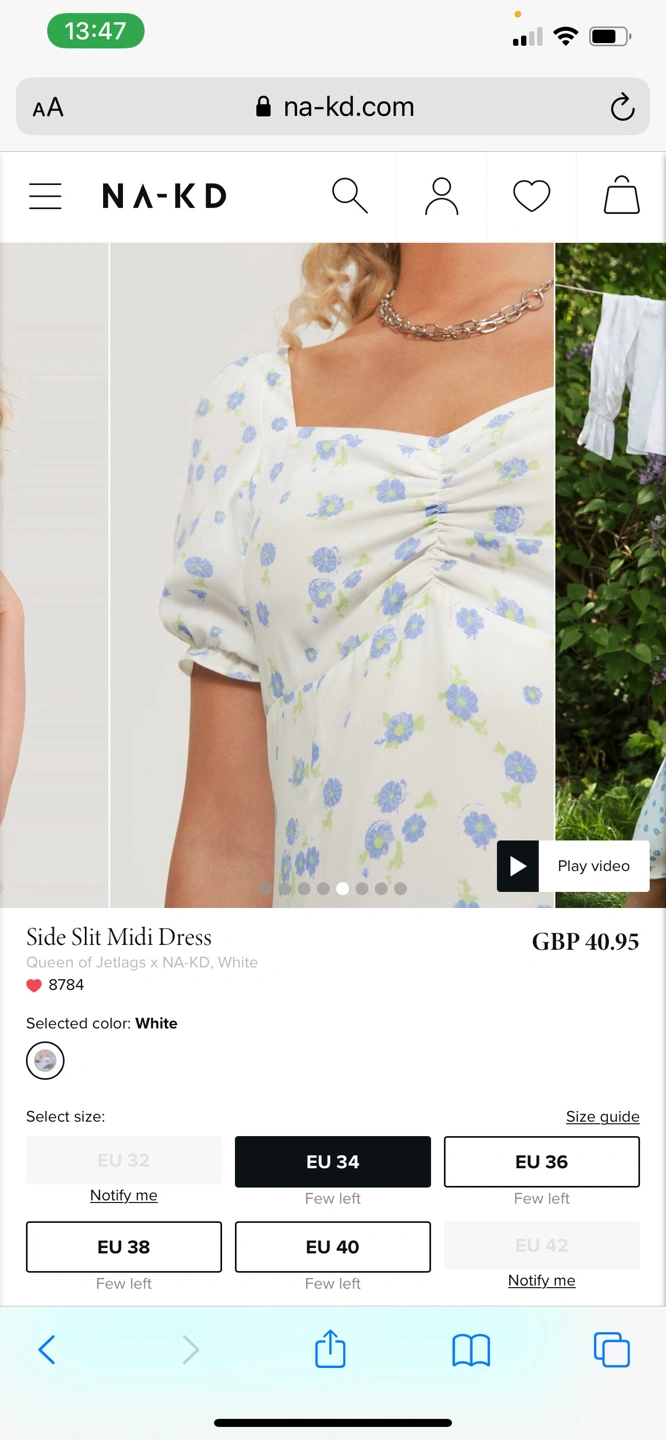Show open Safari tabs
666x1440 pixels.
[x=611, y=1350]
